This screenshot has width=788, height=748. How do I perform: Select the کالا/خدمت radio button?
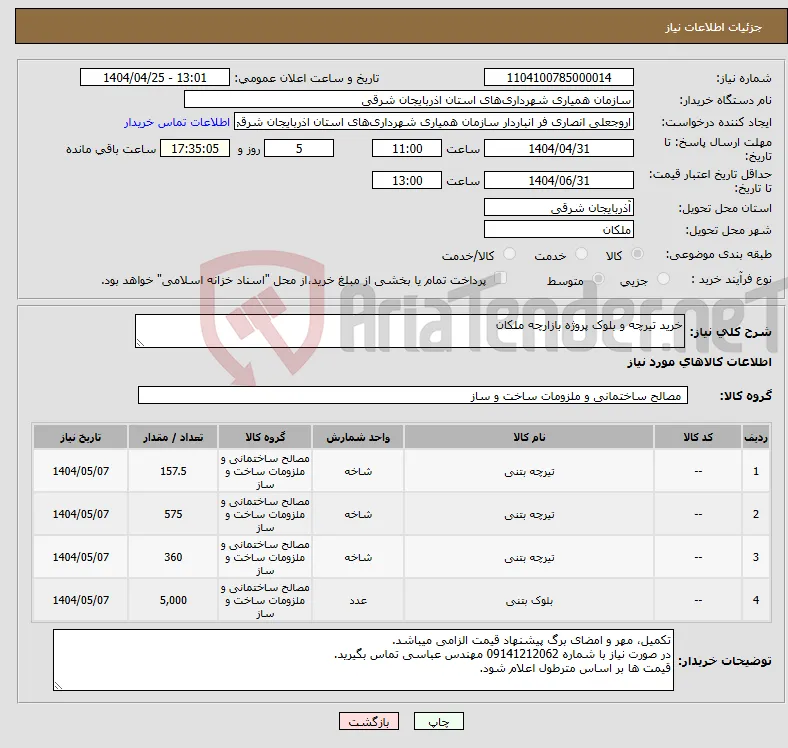[509, 254]
